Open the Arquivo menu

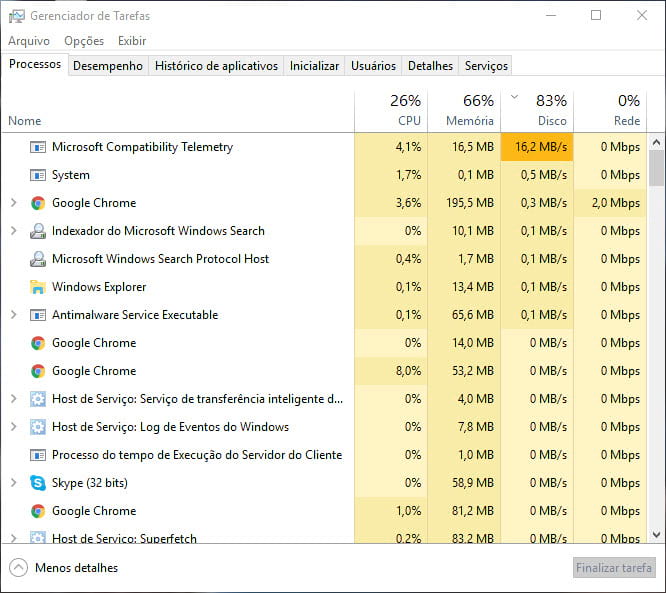click(x=29, y=41)
